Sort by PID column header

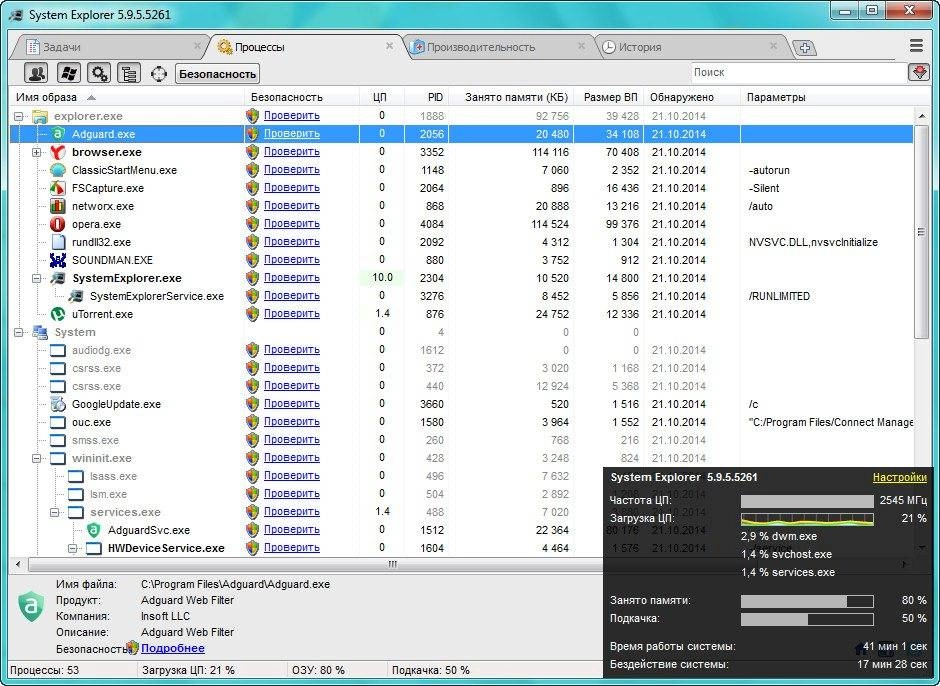pyautogui.click(x=427, y=97)
